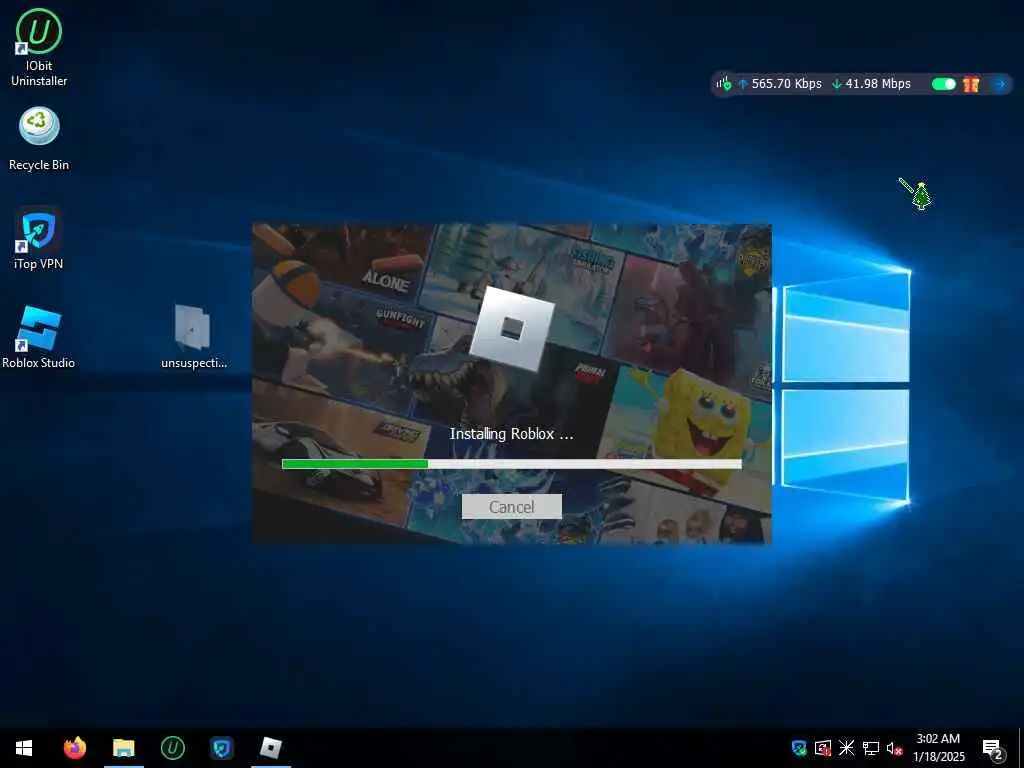Open the muted volume tray icon

pos(894,748)
